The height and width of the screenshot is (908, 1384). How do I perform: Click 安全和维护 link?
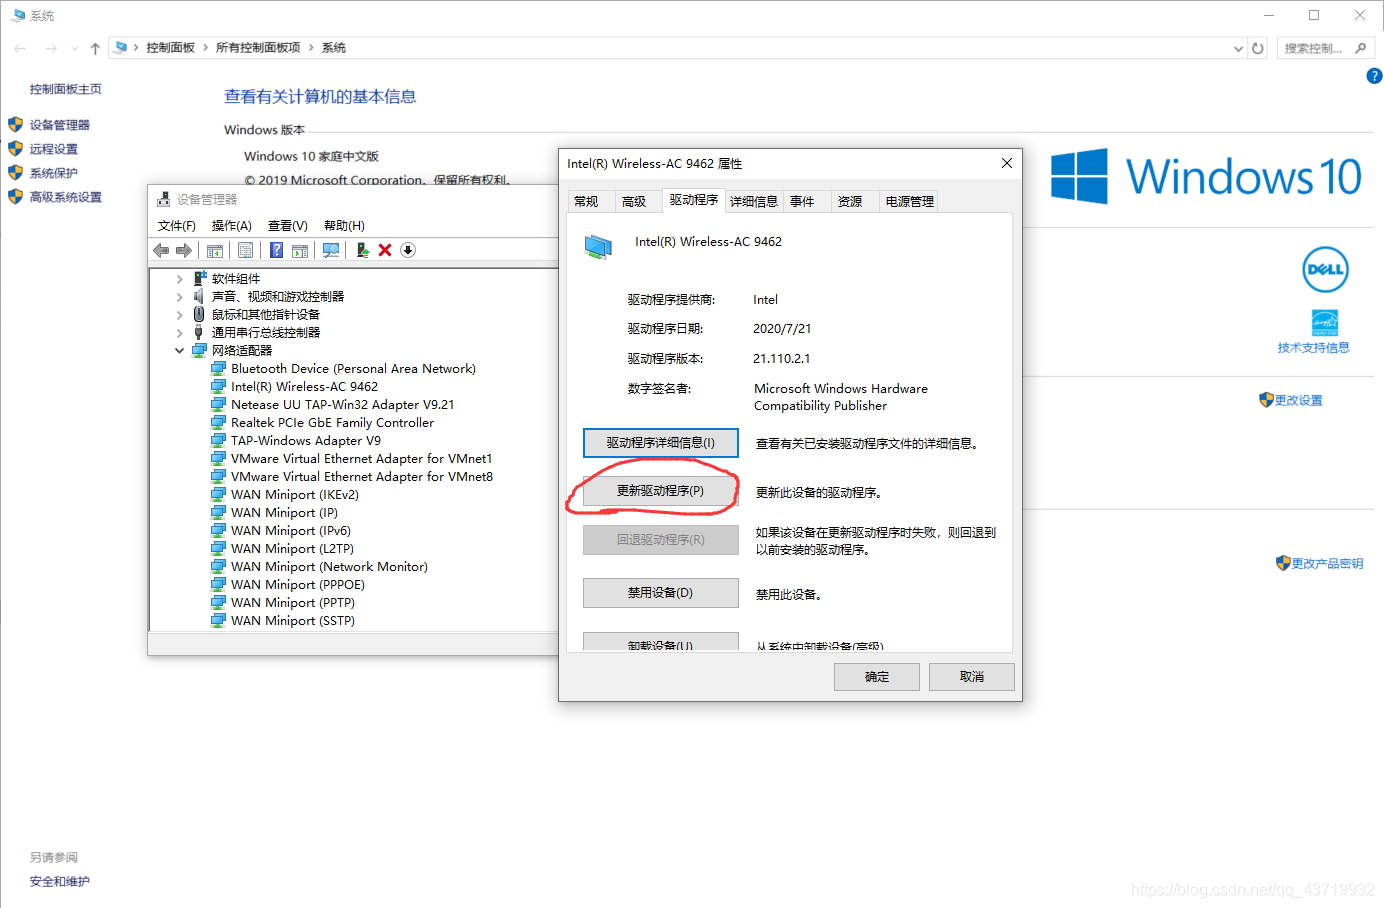60,882
